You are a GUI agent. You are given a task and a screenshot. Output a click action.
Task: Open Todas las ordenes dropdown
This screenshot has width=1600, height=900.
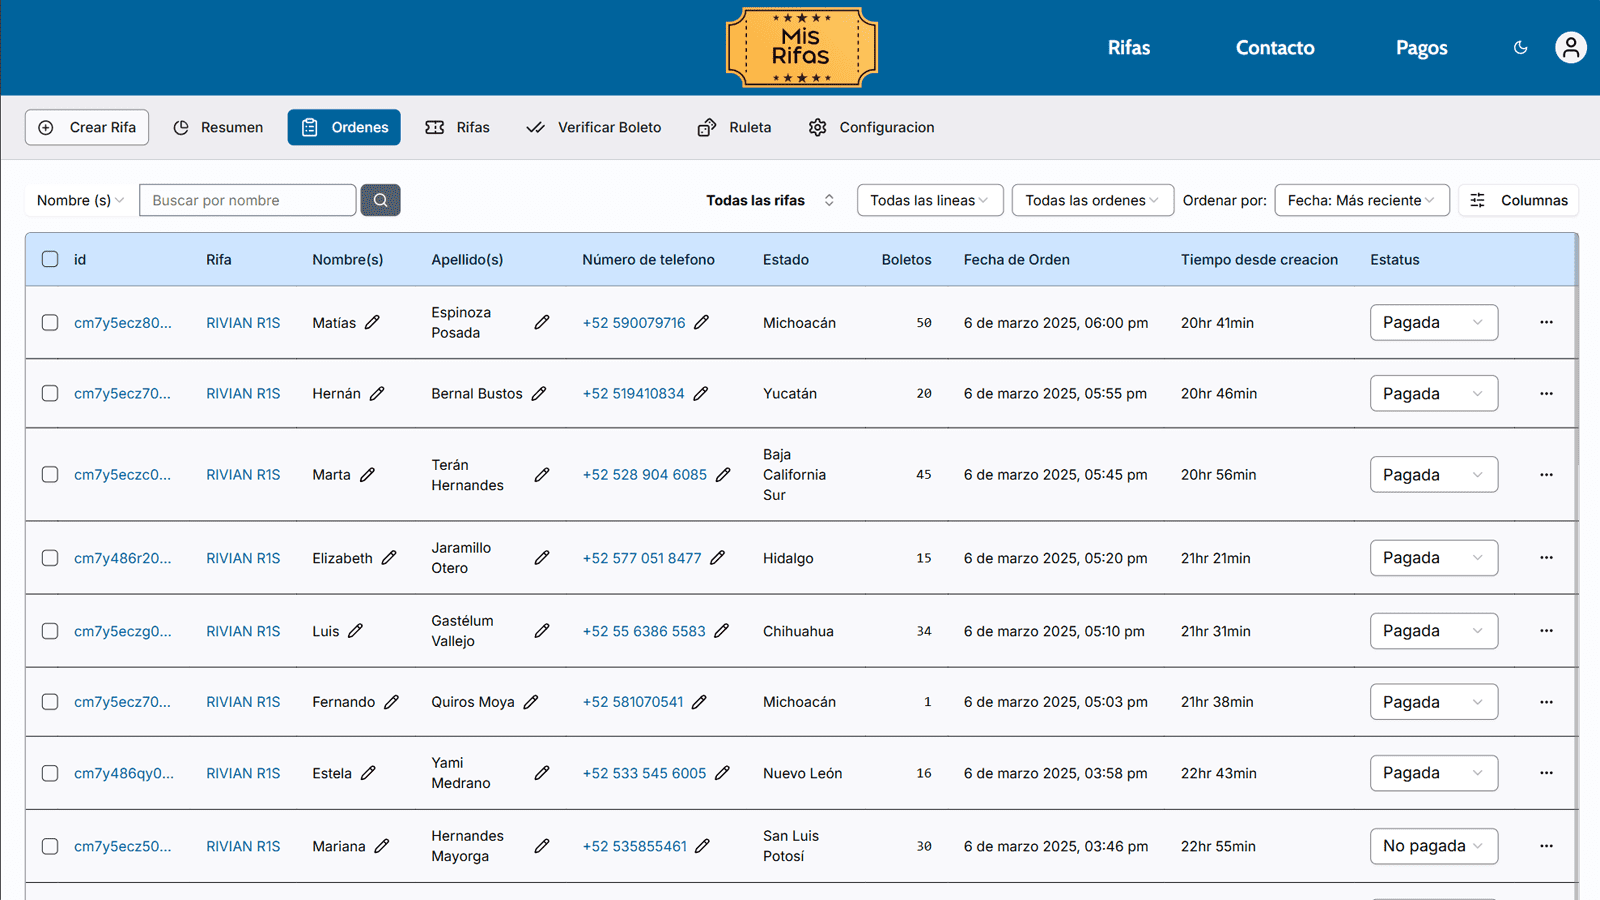click(1092, 200)
